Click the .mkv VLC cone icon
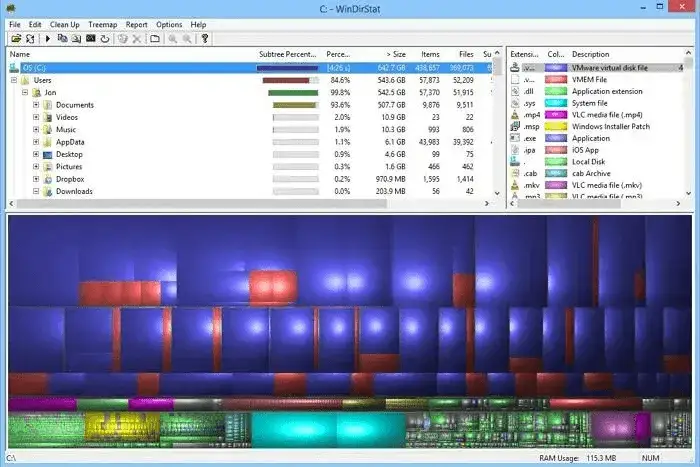This screenshot has width=700, height=467. click(x=515, y=185)
